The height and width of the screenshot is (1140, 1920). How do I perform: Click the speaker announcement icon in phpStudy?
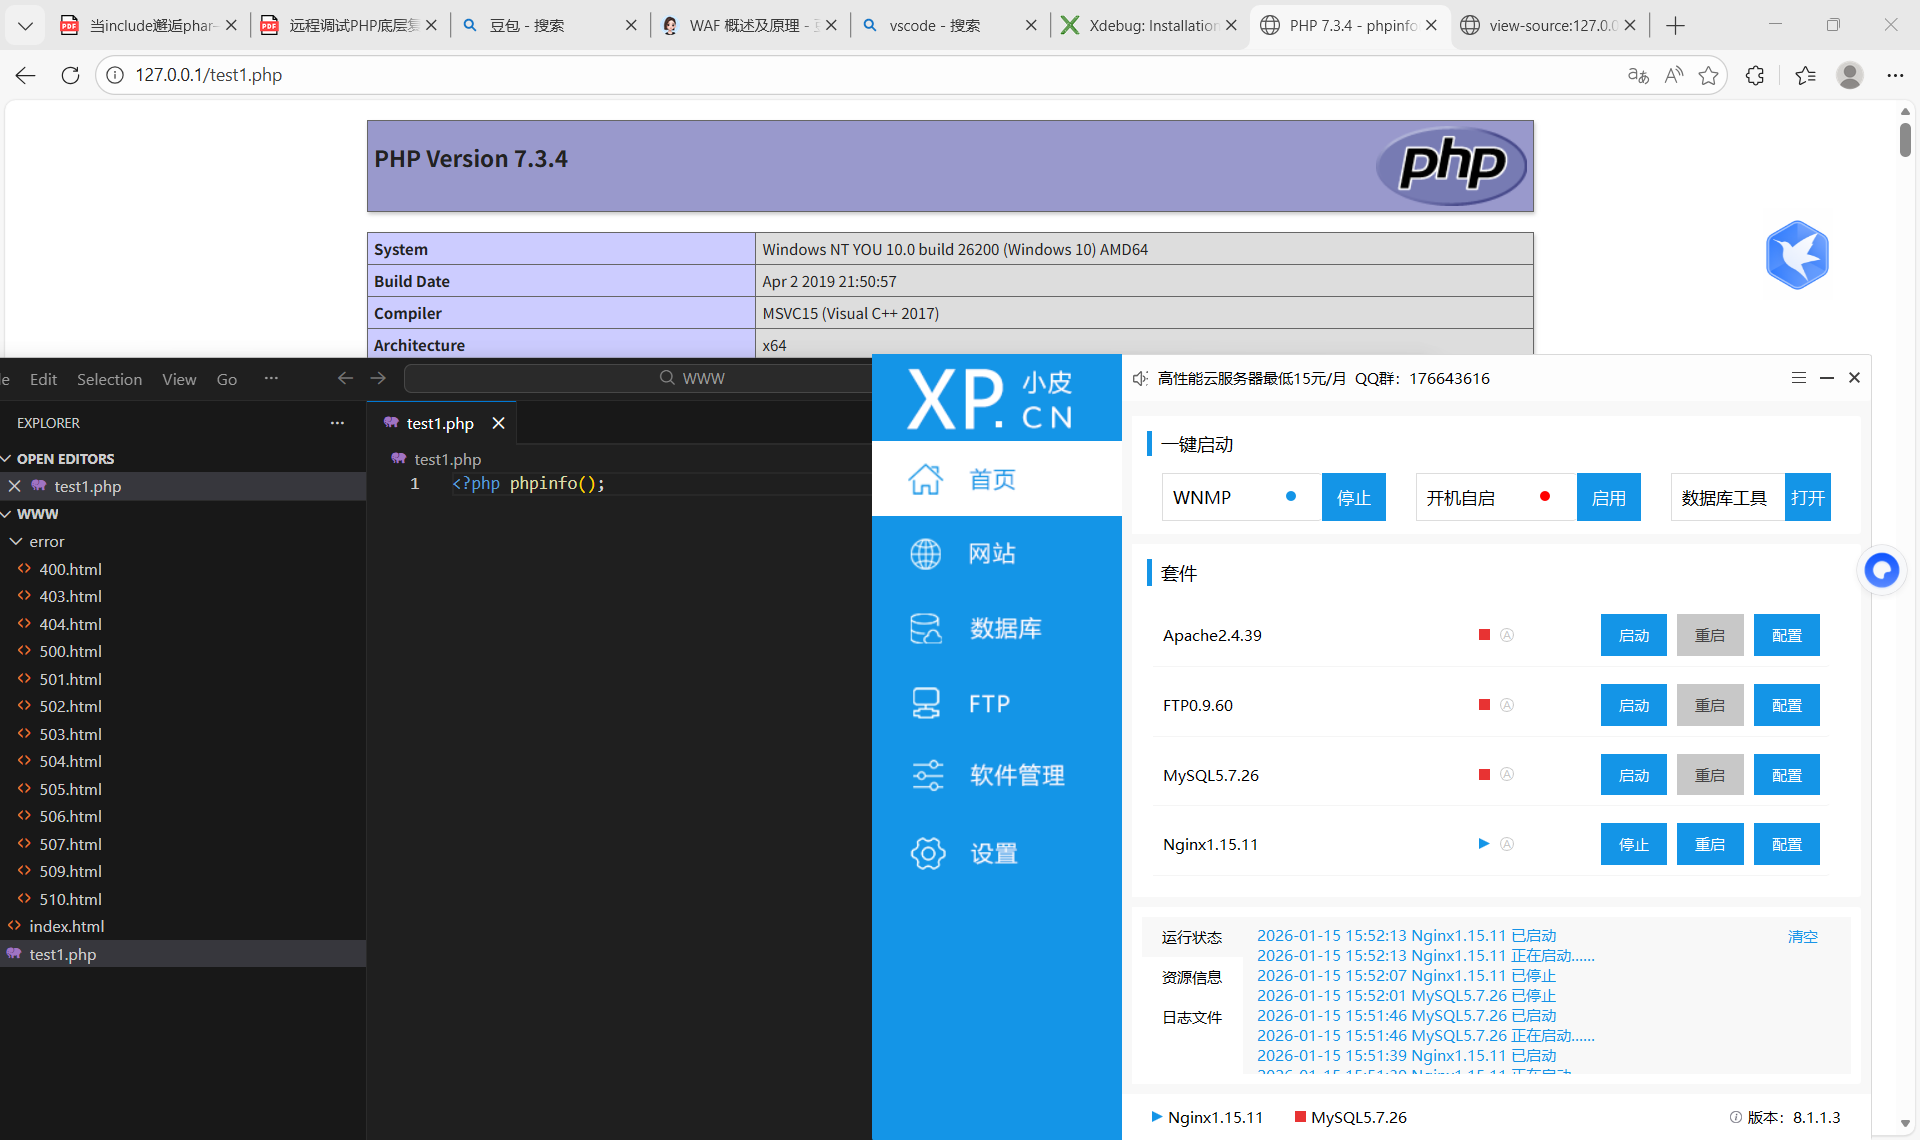click(x=1140, y=379)
